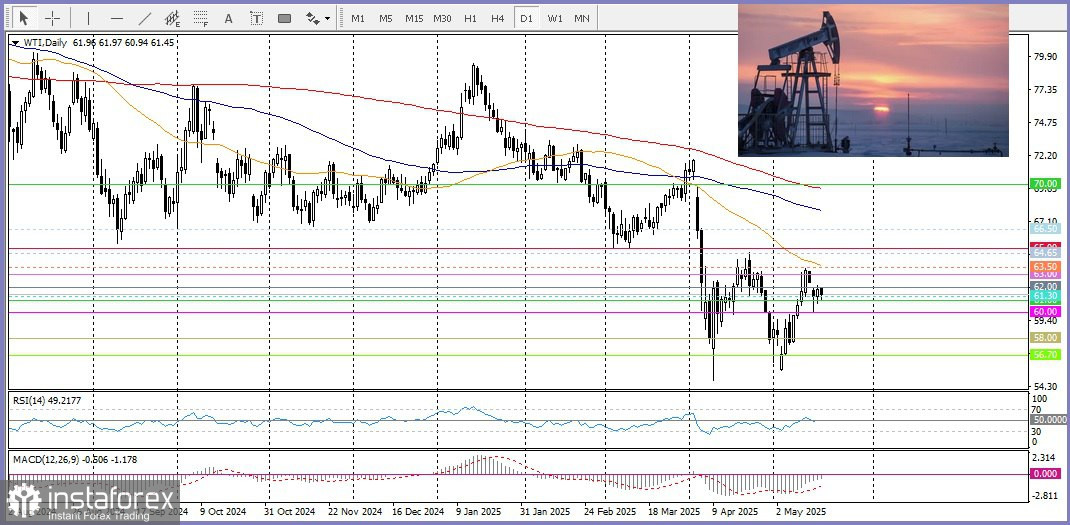Click the '16 Dec 2024' date label
Viewport: 1070px width, 525px height.
[x=418, y=511]
